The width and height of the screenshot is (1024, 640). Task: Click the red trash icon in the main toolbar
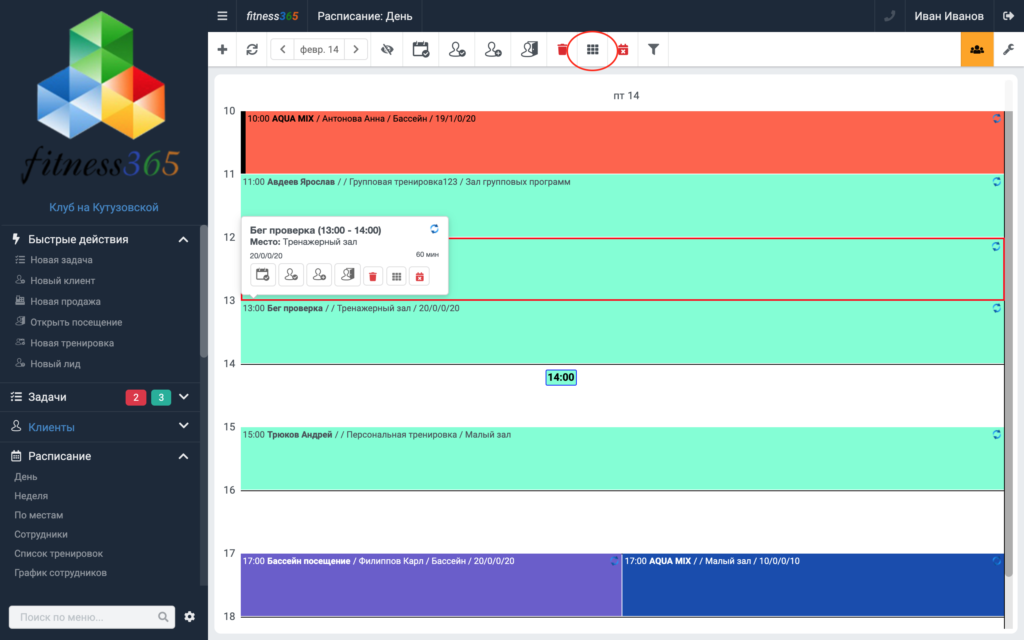coord(562,50)
